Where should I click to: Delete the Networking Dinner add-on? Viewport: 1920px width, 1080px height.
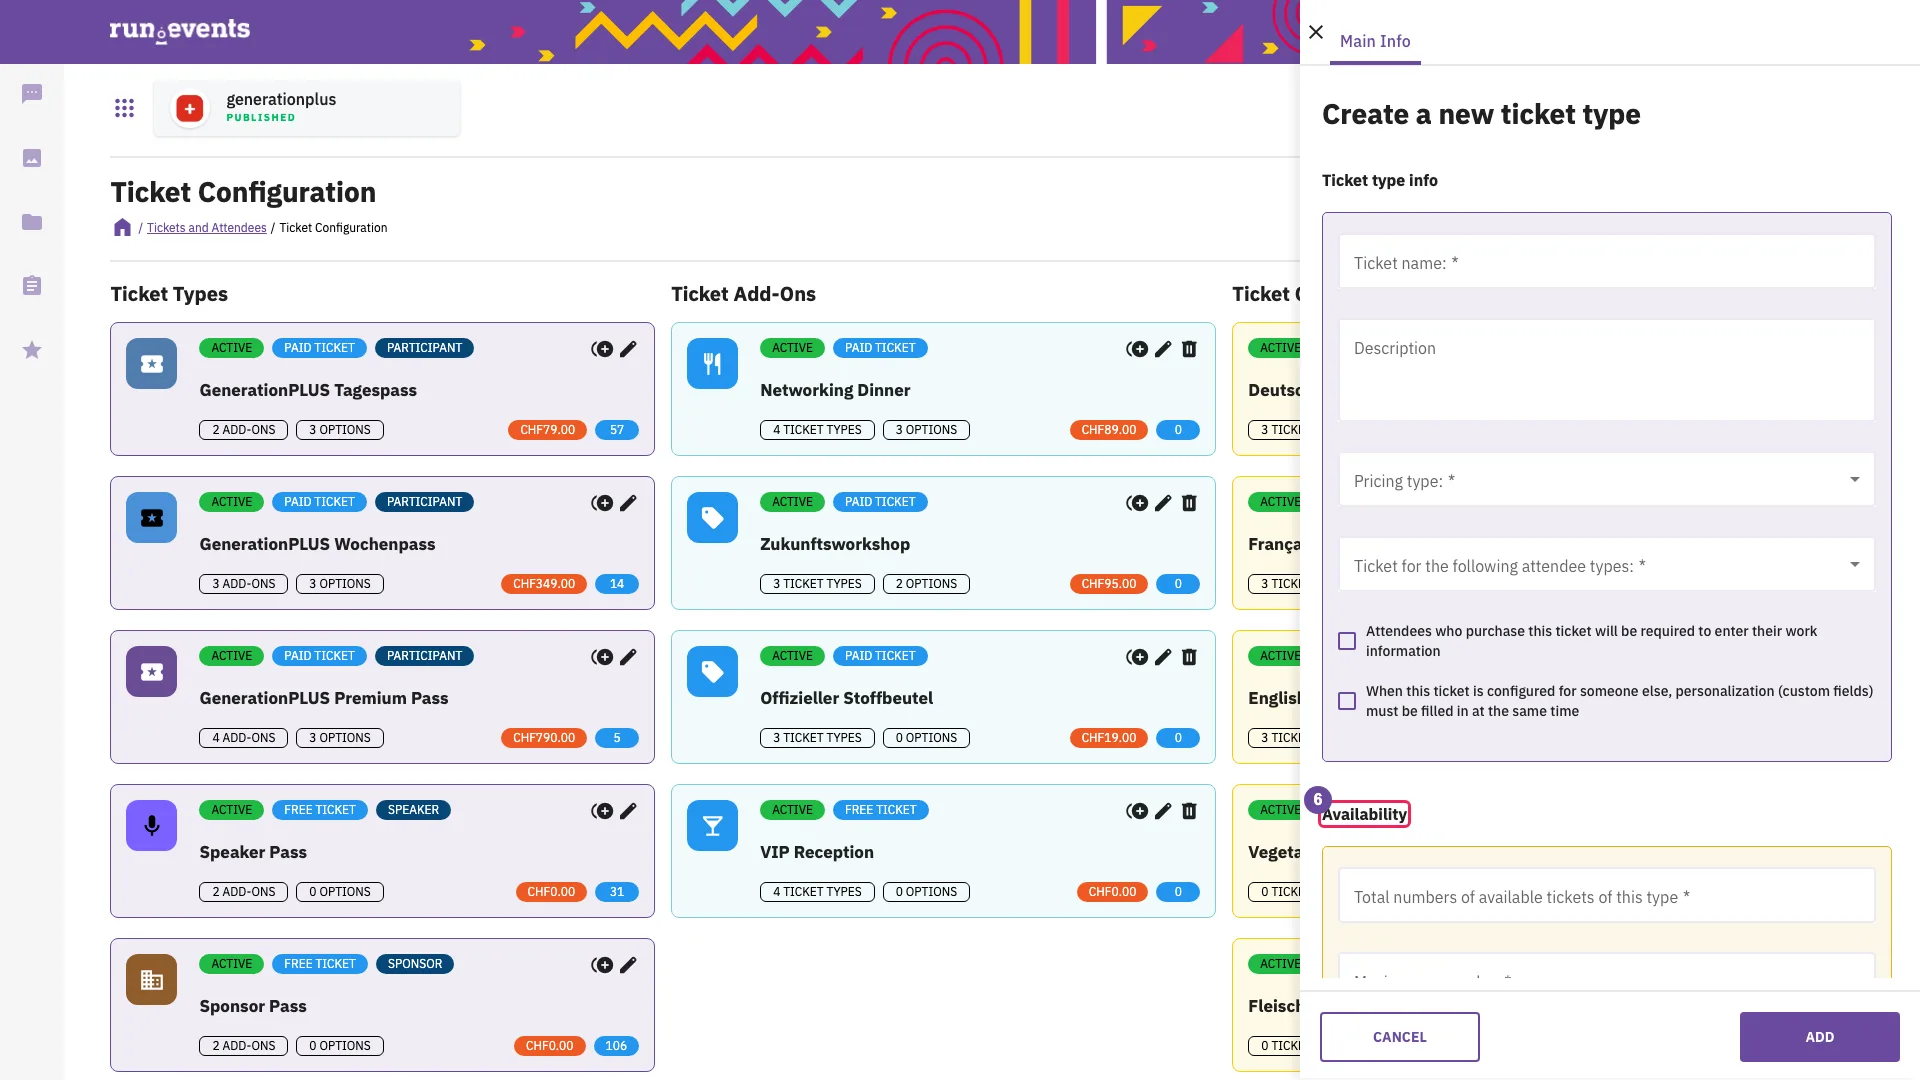(x=1189, y=349)
